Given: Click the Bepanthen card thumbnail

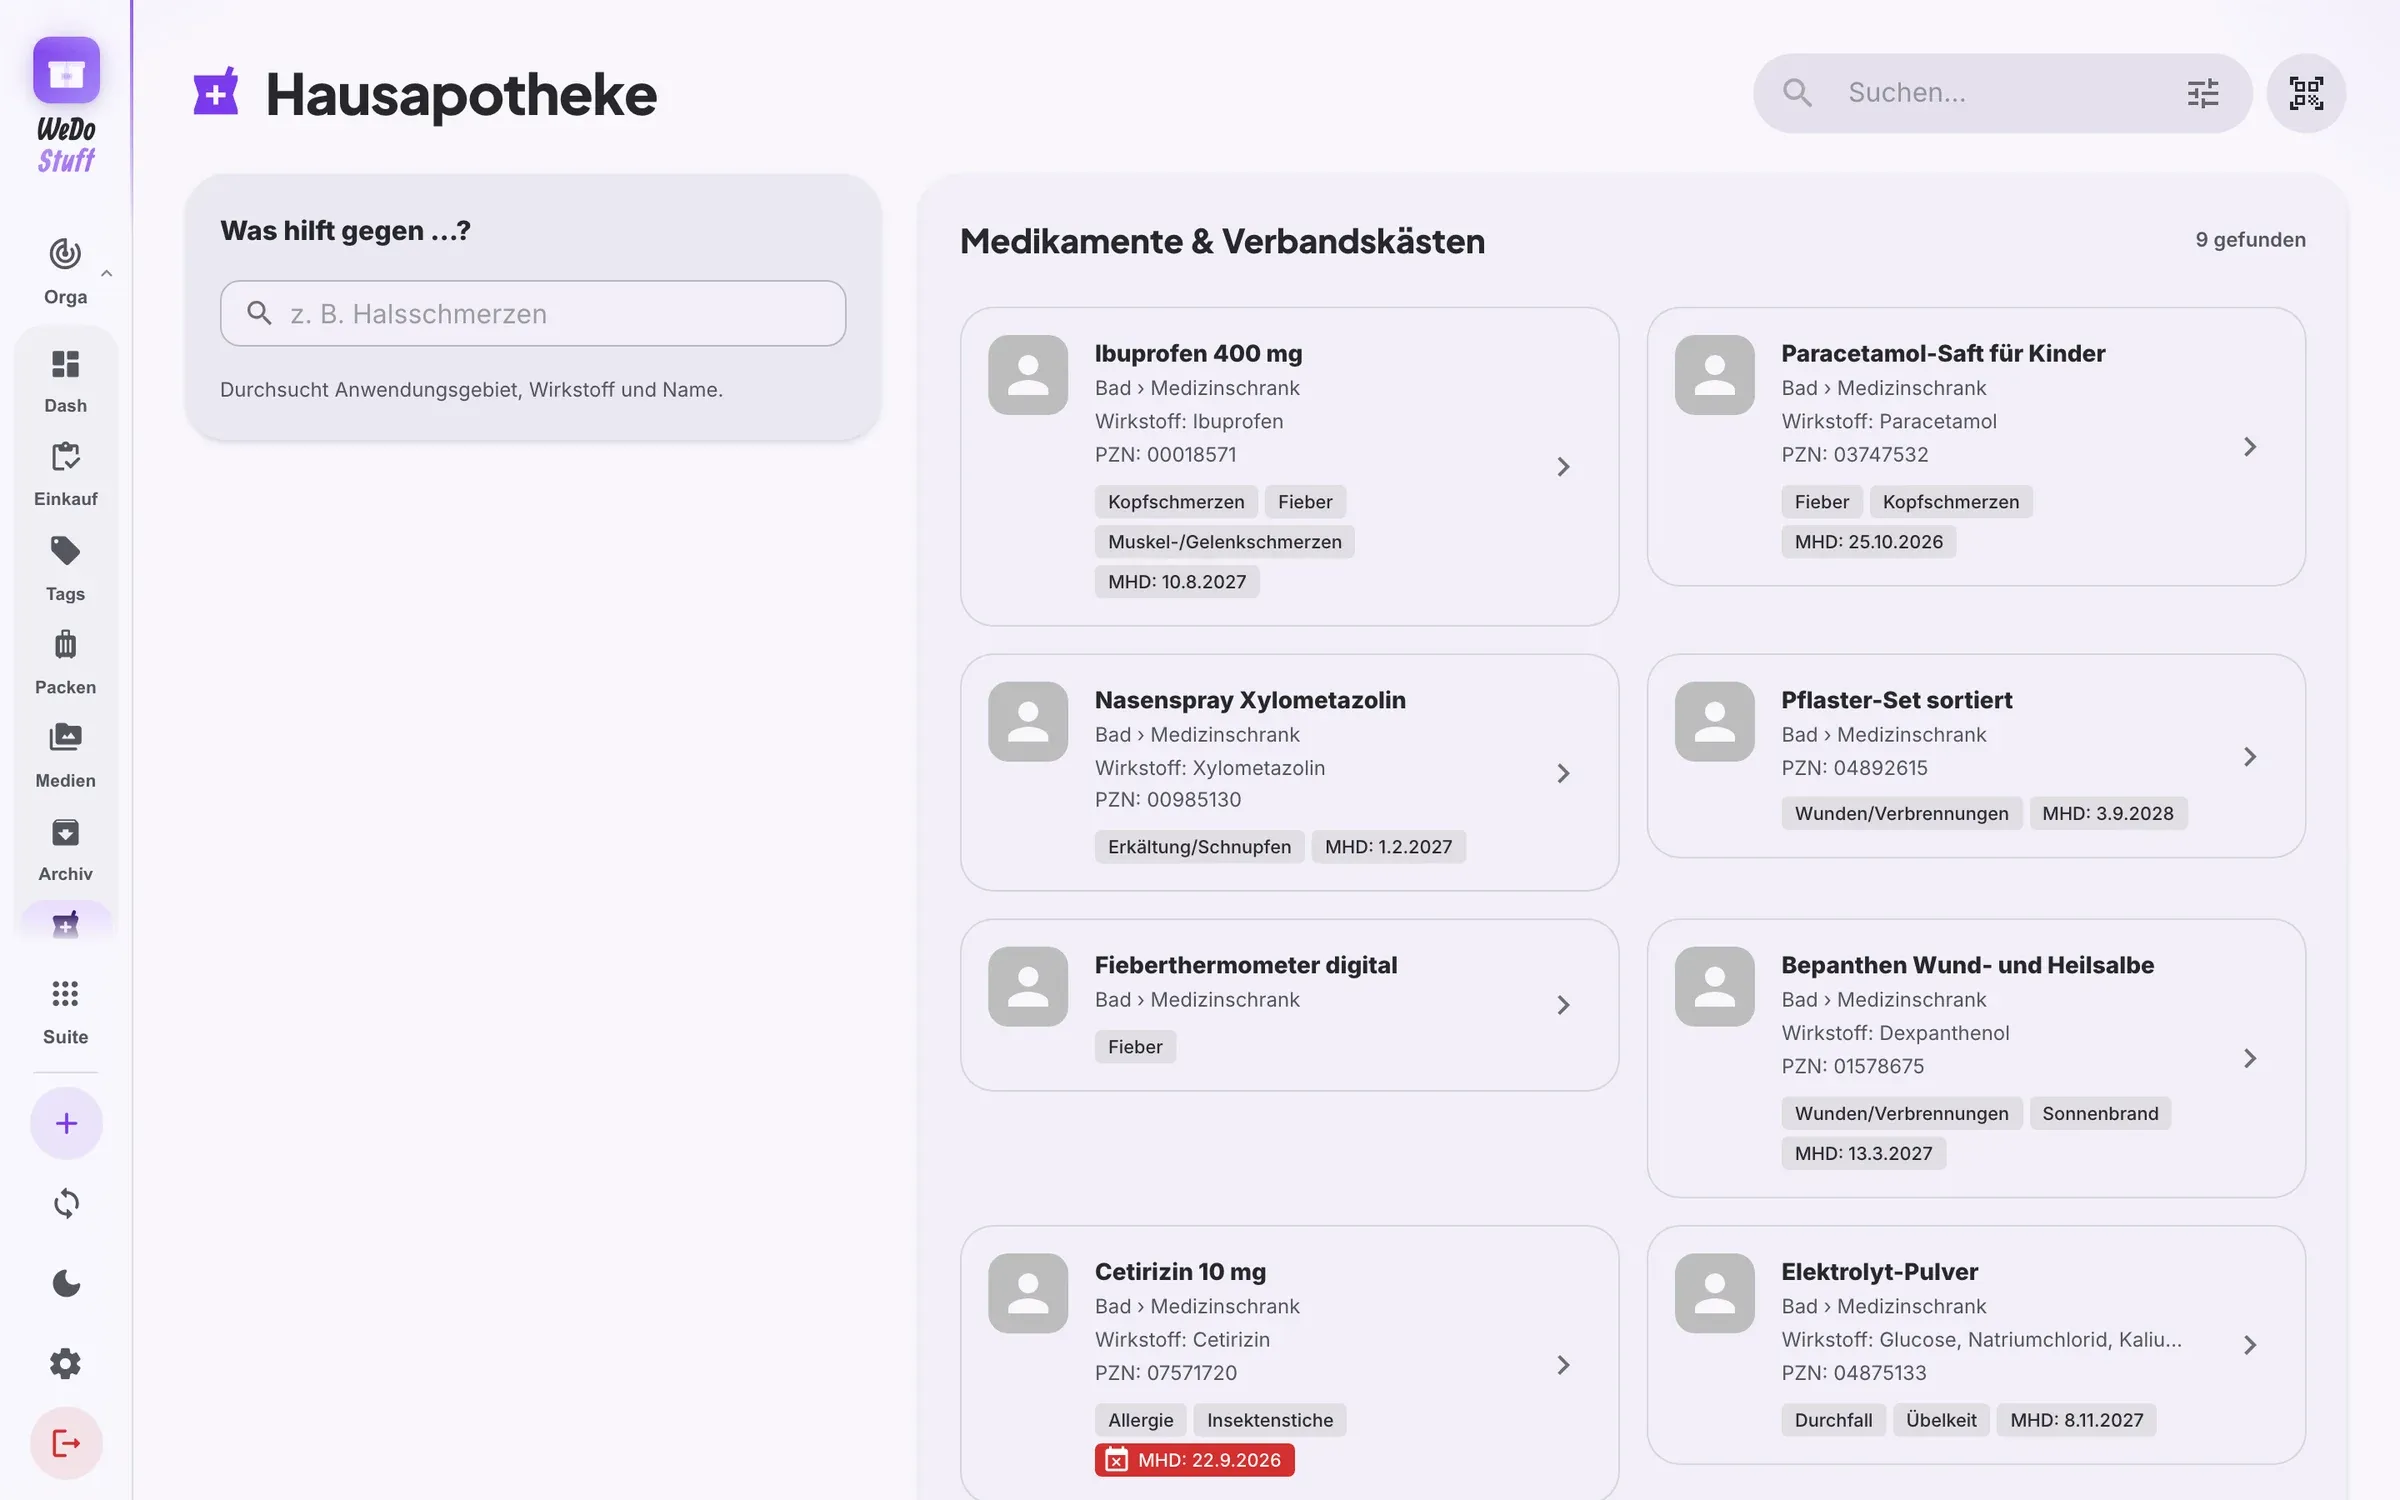Looking at the screenshot, I should [1714, 987].
